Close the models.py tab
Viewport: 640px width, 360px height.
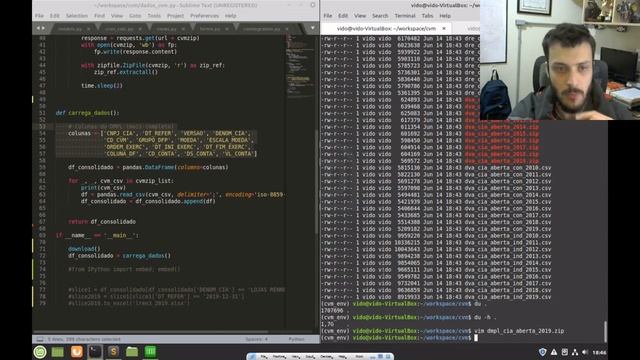coord(89,29)
